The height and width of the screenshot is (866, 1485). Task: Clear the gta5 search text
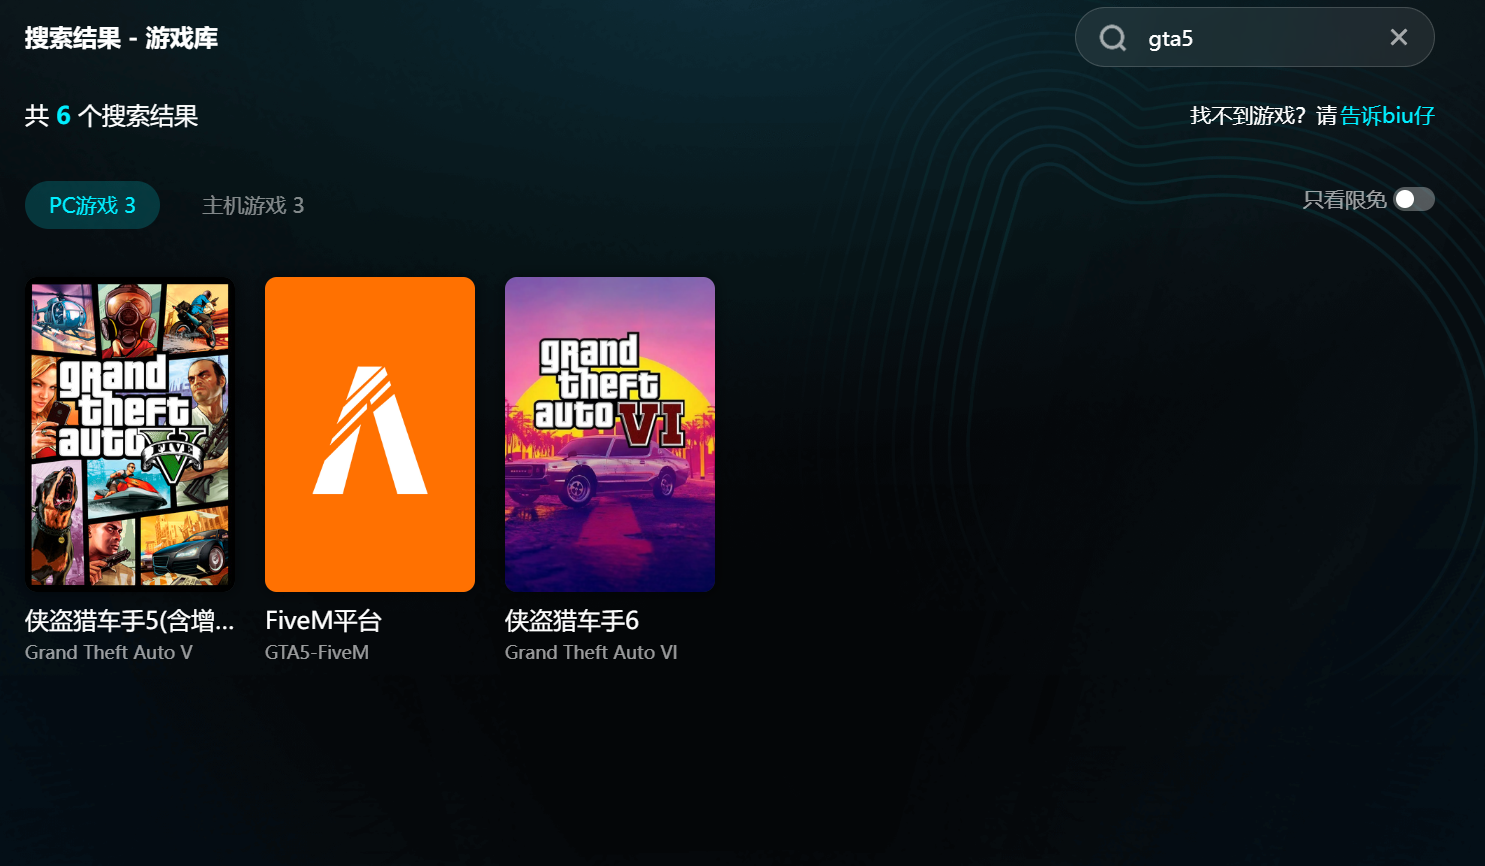tap(1399, 37)
